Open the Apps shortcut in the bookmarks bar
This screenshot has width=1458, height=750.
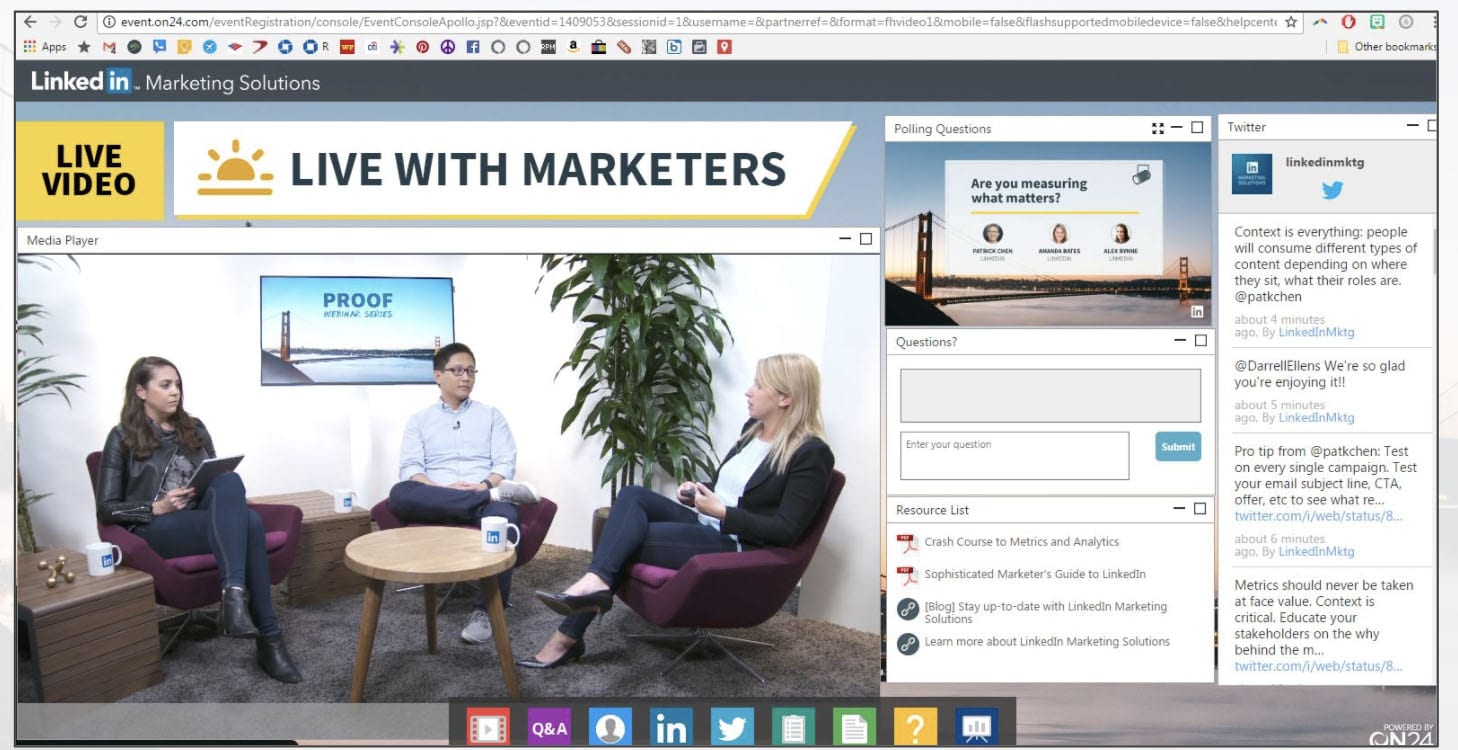tap(44, 47)
